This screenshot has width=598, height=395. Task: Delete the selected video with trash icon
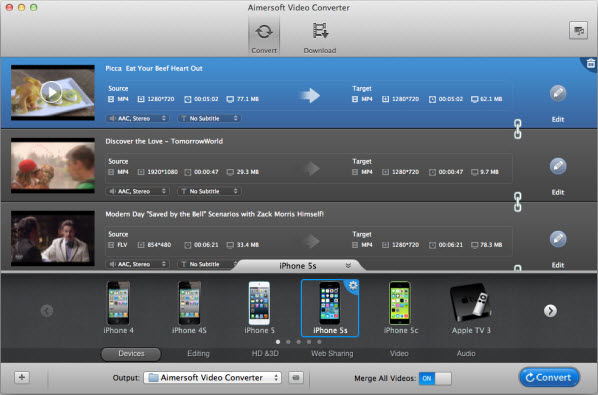click(x=590, y=63)
